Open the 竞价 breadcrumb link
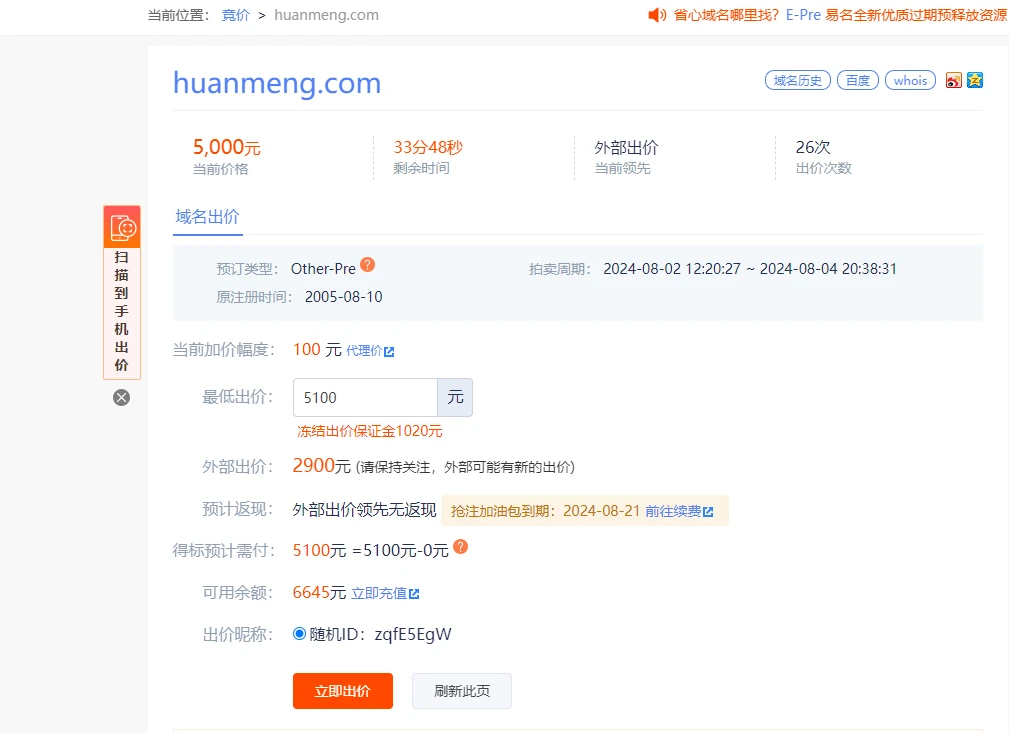Image resolution: width=1009 pixels, height=733 pixels. point(236,15)
